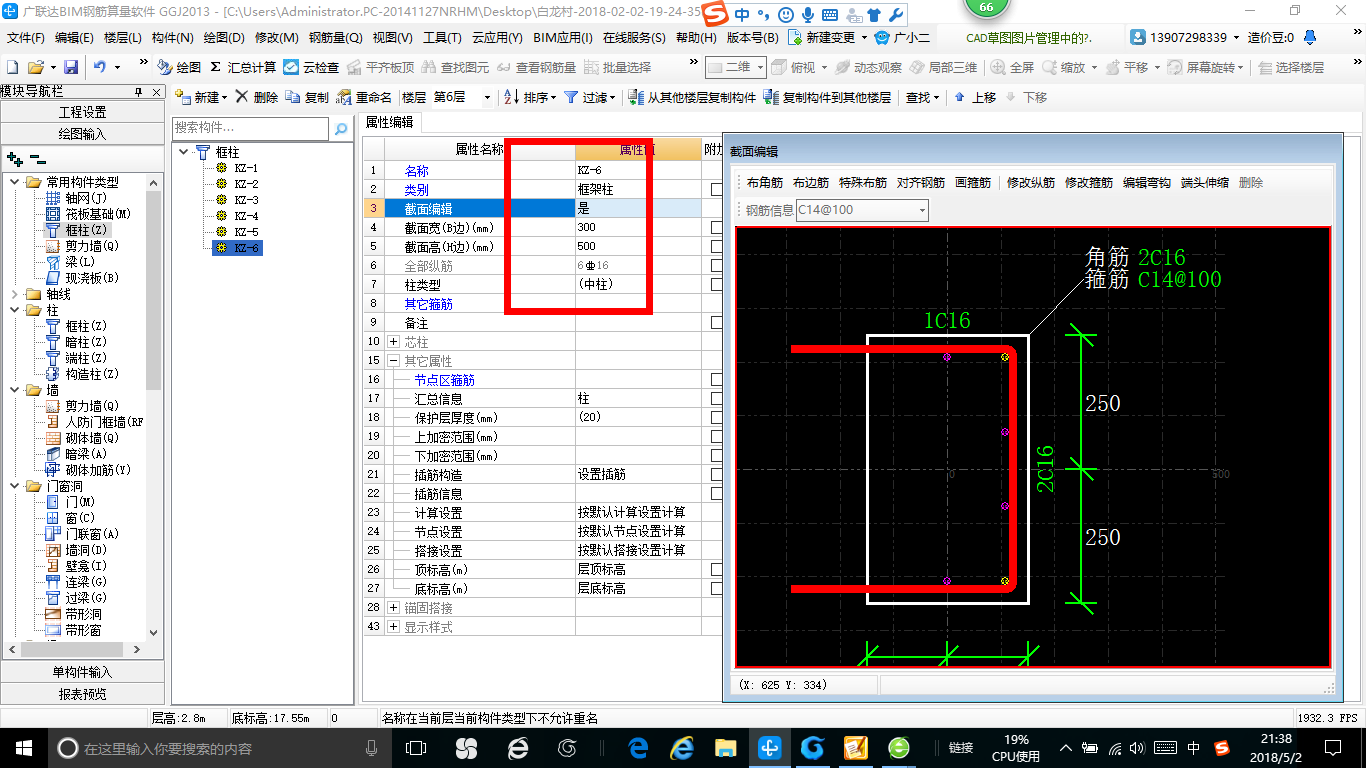Open the 文件(F) menu
1366x768 pixels.
click(27, 37)
